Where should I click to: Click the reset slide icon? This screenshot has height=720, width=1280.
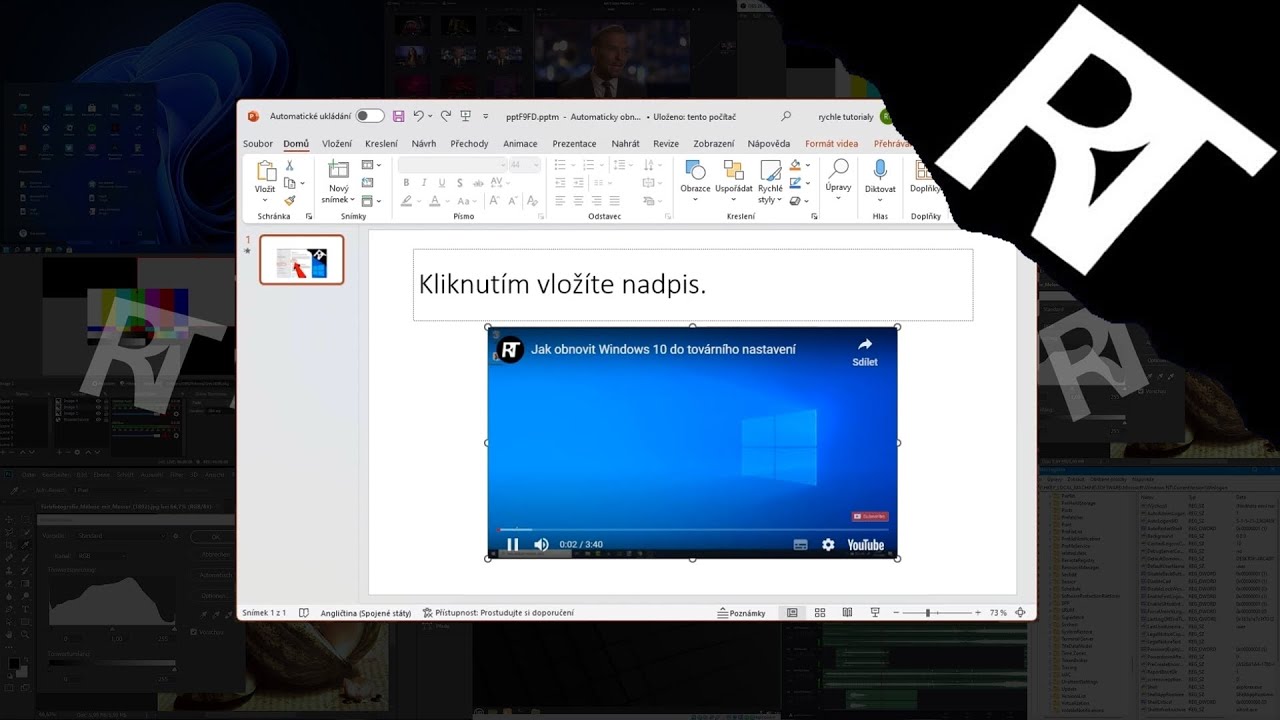368,183
